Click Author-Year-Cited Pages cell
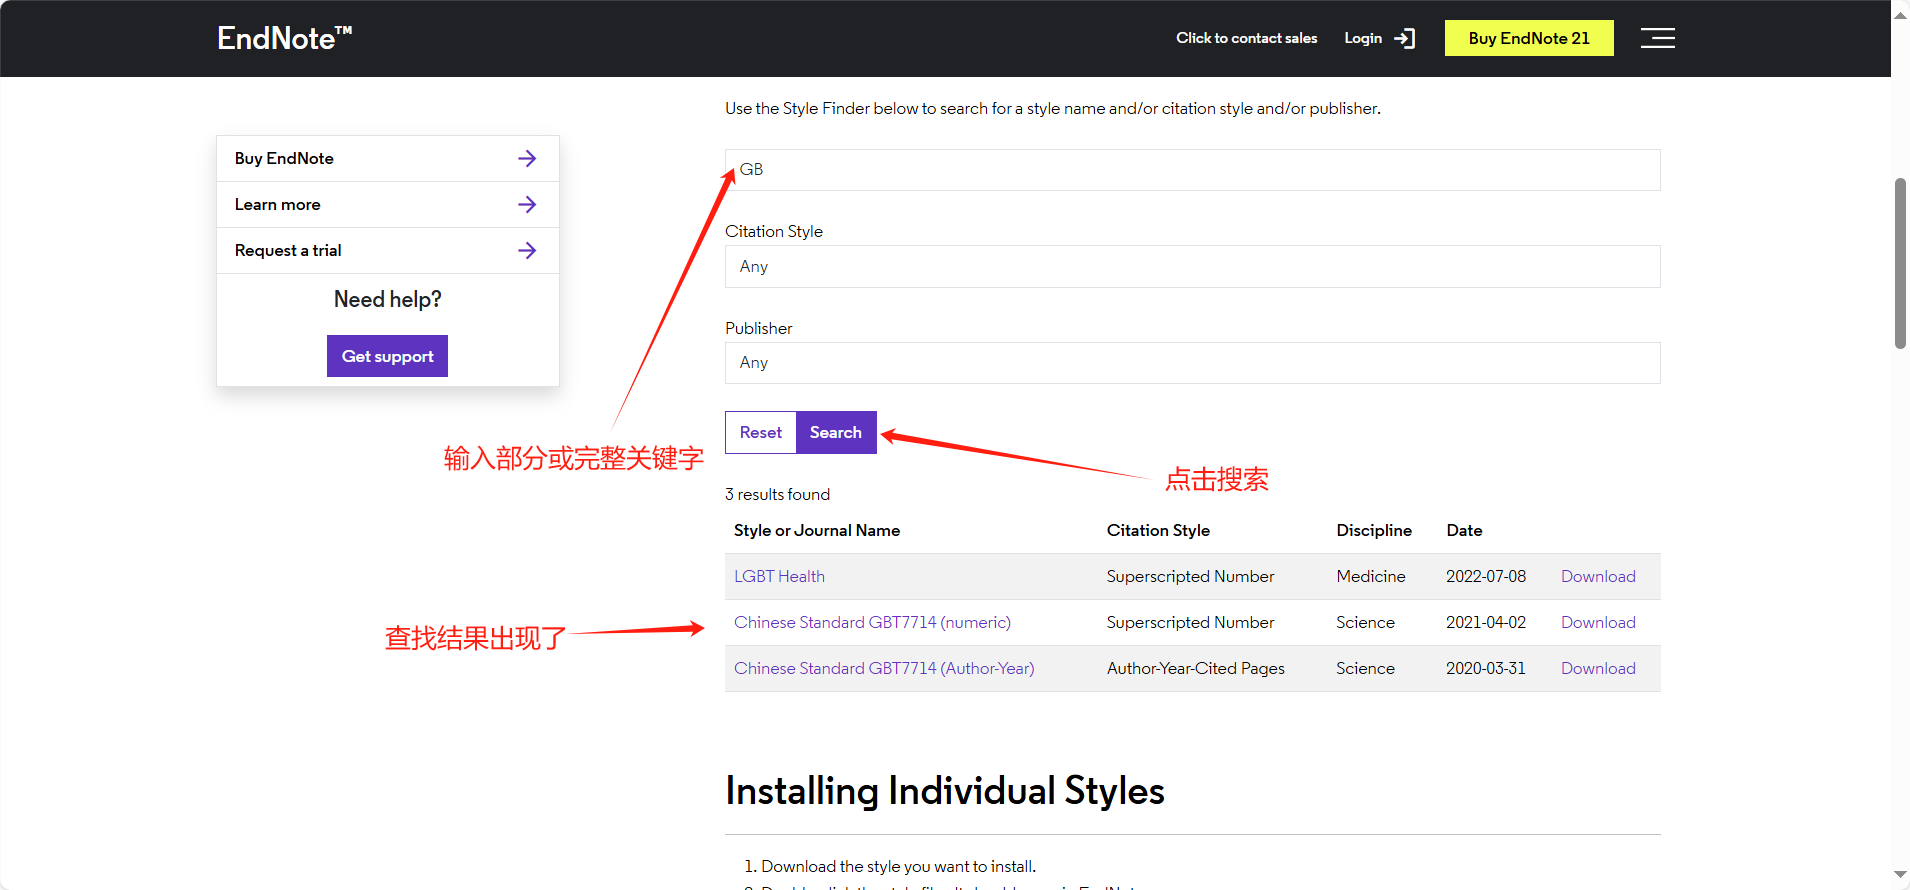This screenshot has width=1910, height=890. click(x=1196, y=668)
